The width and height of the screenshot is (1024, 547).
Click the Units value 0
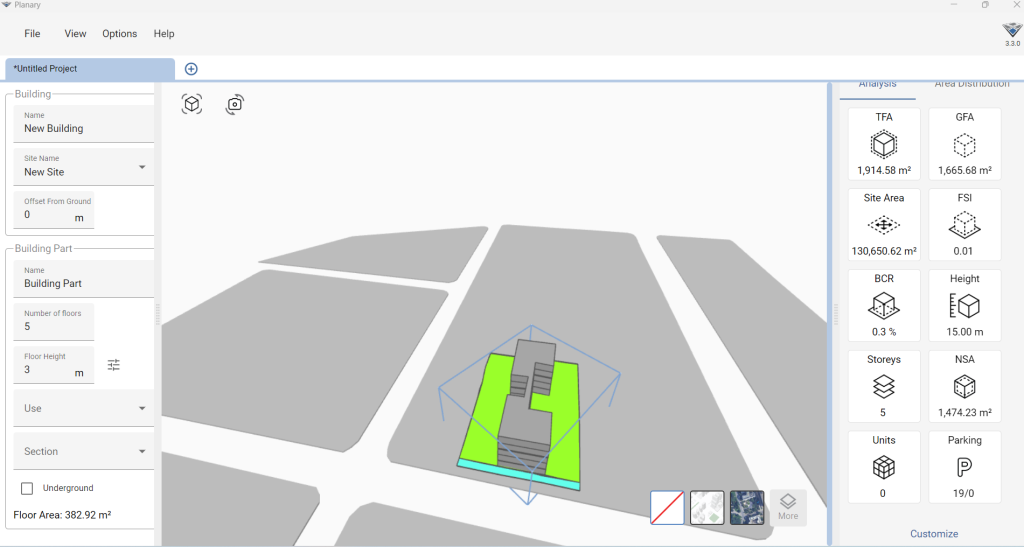point(882,493)
